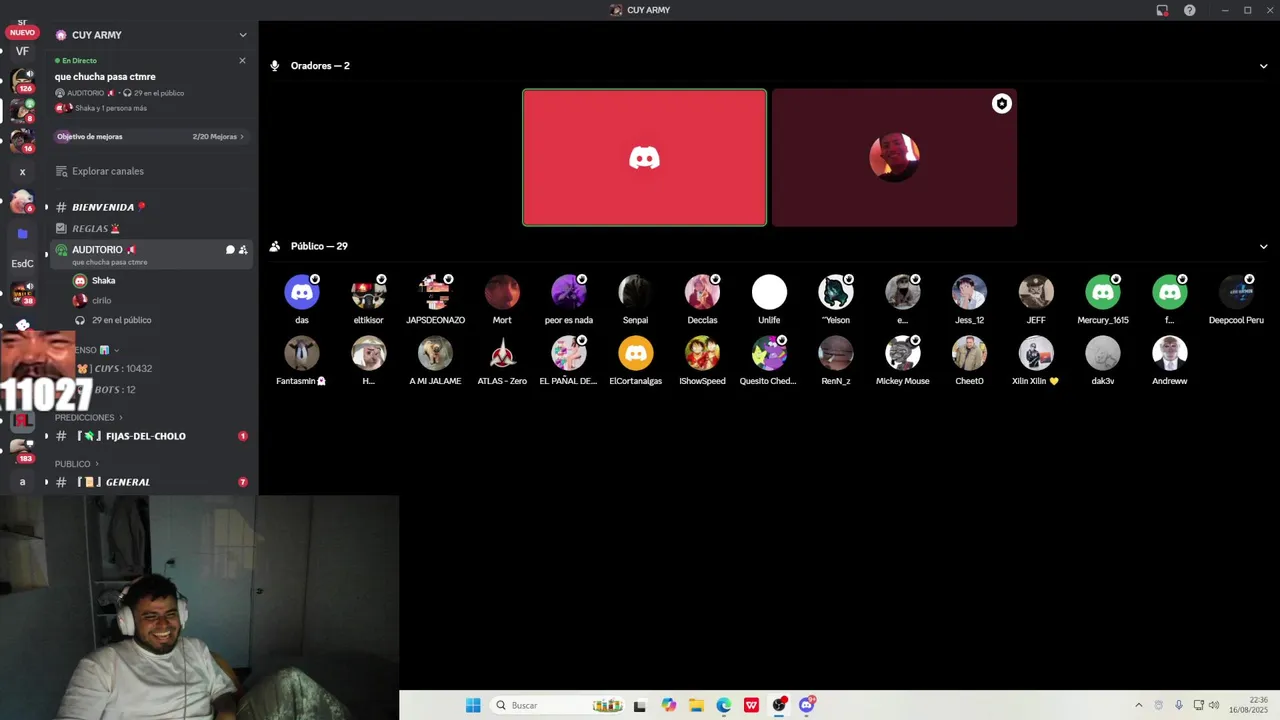1280x720 pixels.
Task: Open the Windows Start menu
Action: 473,705
